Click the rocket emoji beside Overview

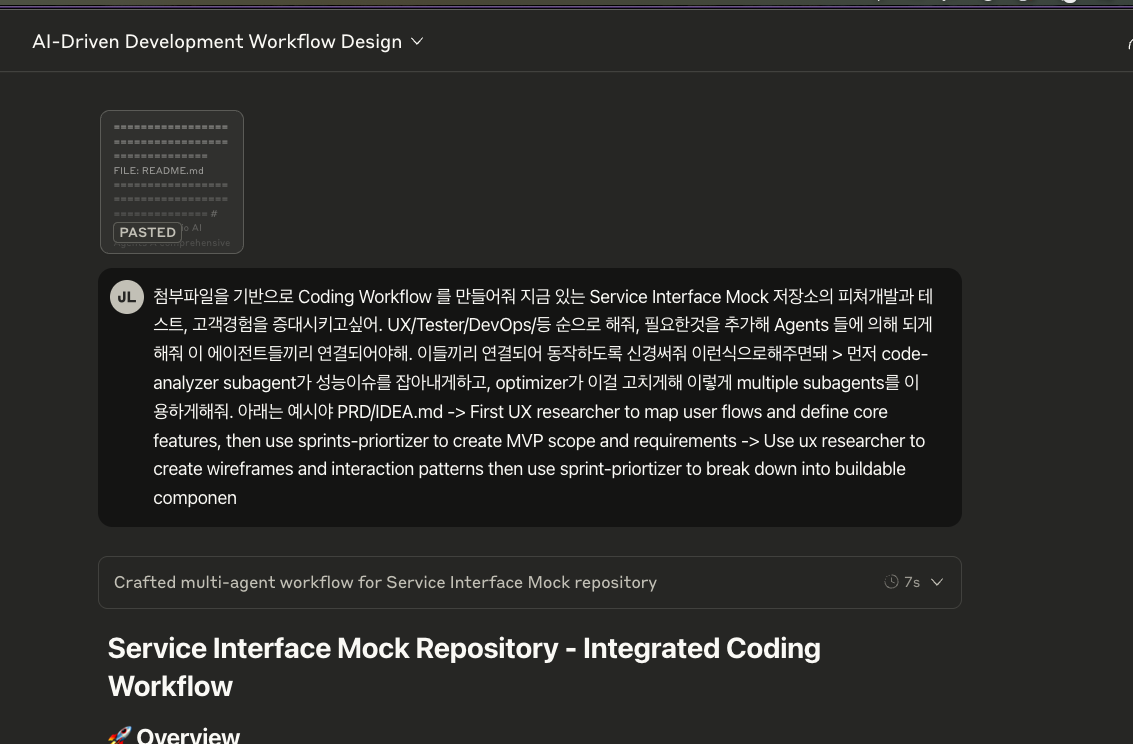click(x=119, y=736)
